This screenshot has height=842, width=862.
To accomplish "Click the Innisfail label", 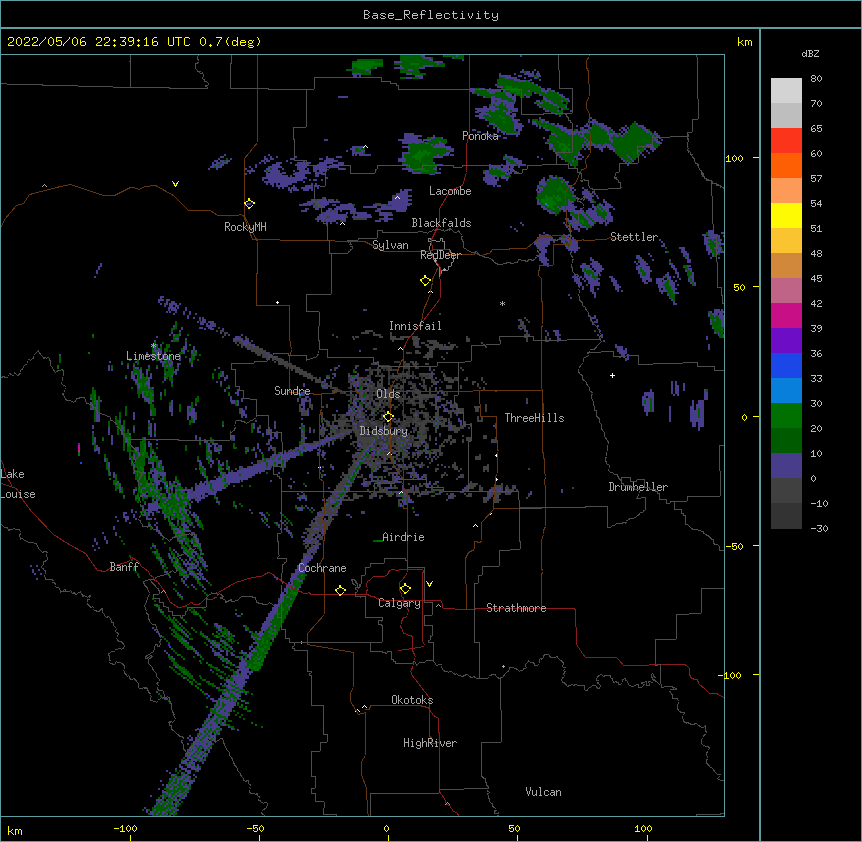I will coord(415,326).
